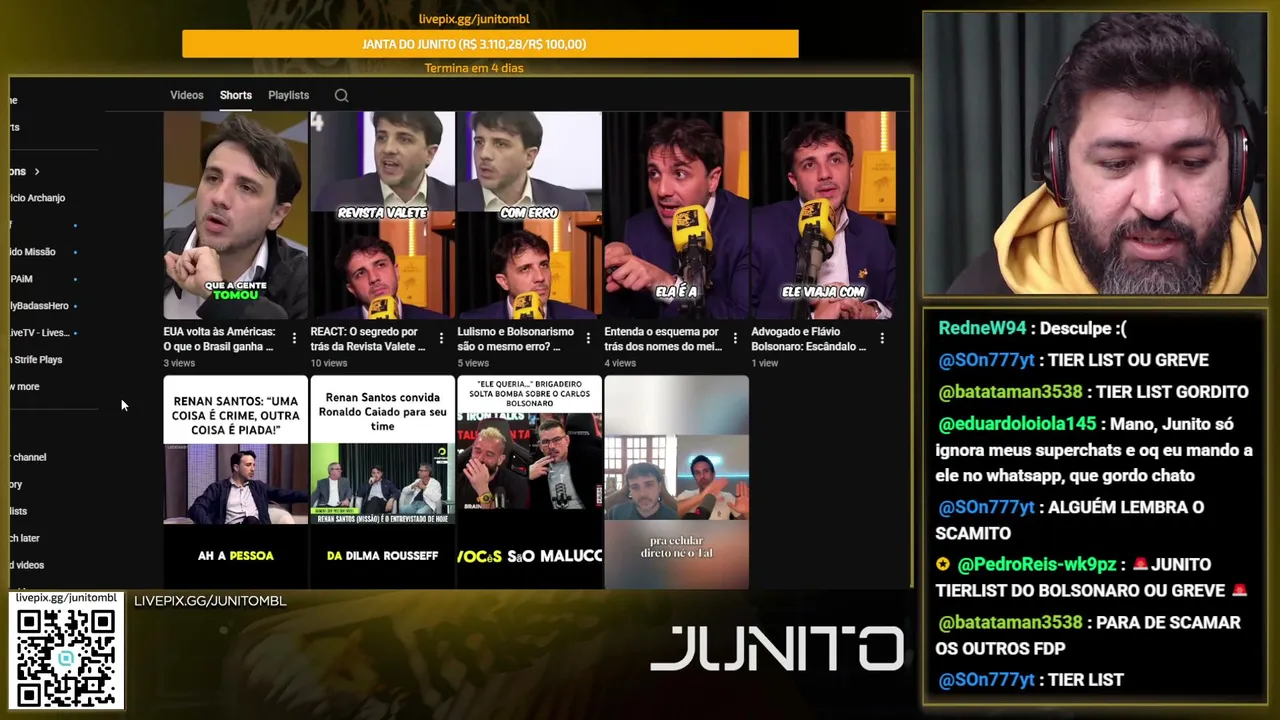Screen dimensions: 1280x720
Task: Play the 'QUE A GENTE TOMOU' short thumbnail
Action: point(236,215)
